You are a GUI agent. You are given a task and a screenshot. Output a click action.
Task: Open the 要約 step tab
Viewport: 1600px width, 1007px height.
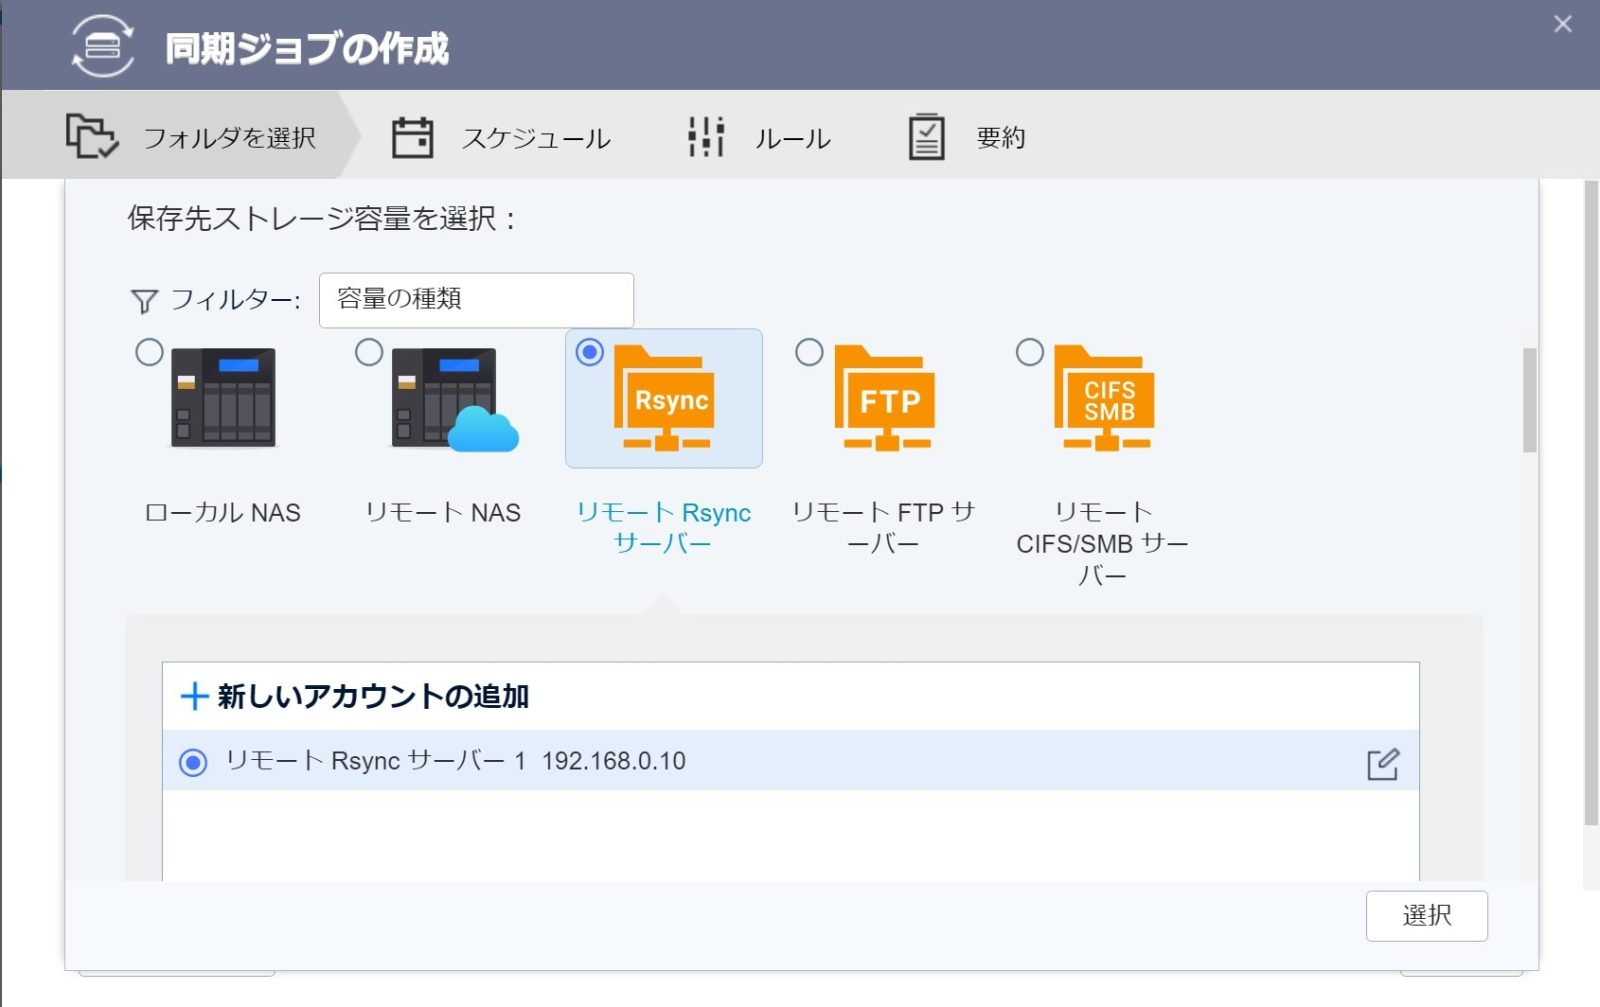pyautogui.click(x=968, y=138)
